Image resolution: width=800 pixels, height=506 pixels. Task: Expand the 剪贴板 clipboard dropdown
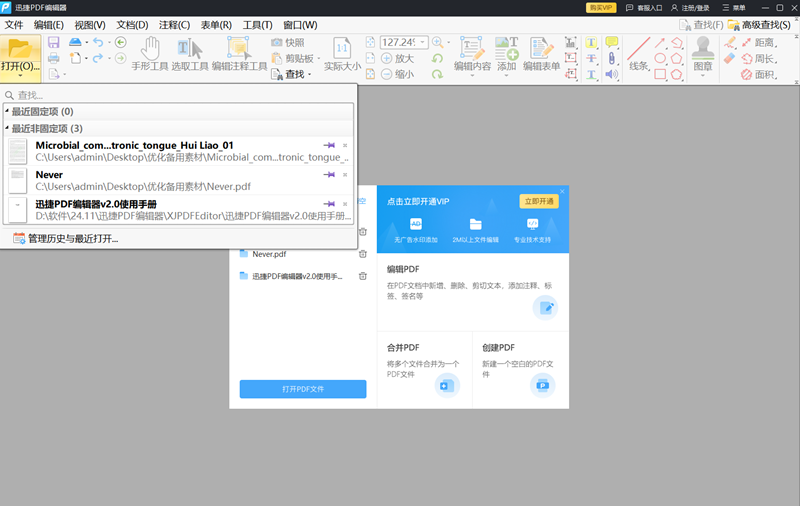pos(319,59)
